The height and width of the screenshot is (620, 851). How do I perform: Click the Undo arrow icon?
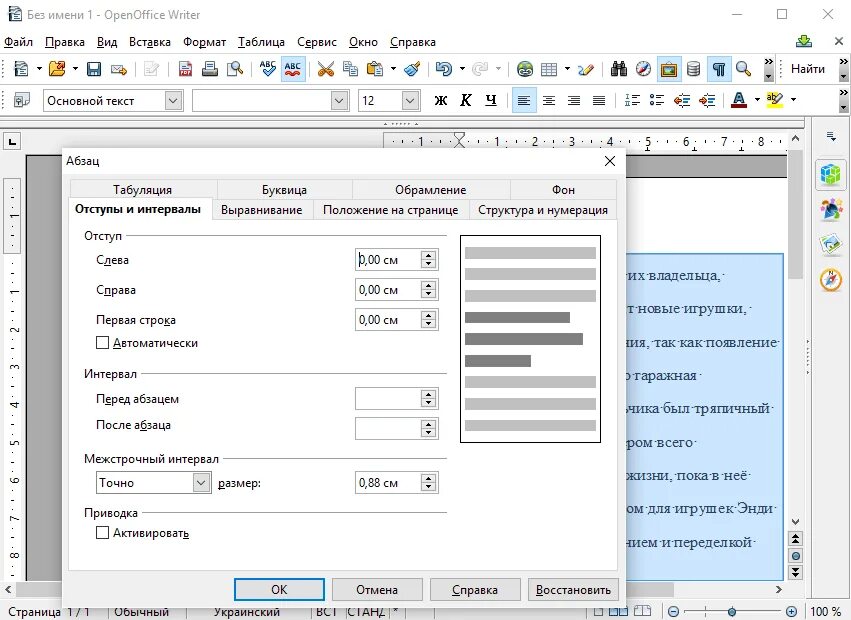(x=444, y=69)
